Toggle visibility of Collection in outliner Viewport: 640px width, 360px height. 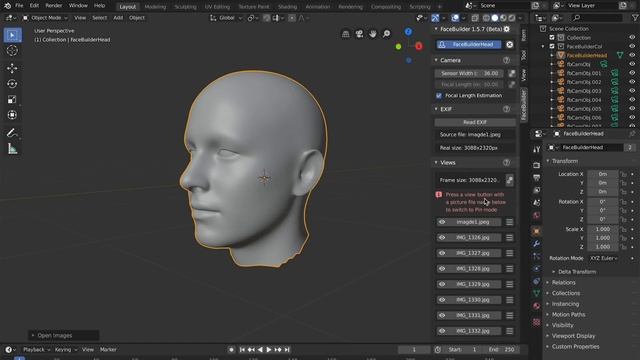(x=632, y=38)
